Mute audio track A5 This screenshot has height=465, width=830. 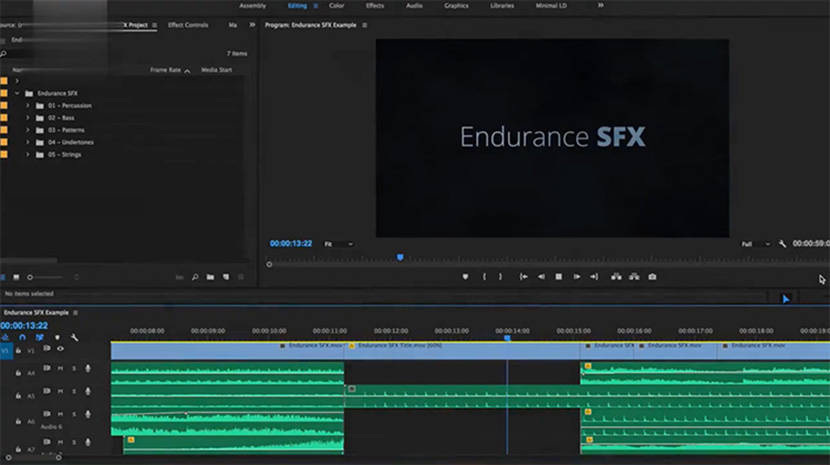coord(60,391)
